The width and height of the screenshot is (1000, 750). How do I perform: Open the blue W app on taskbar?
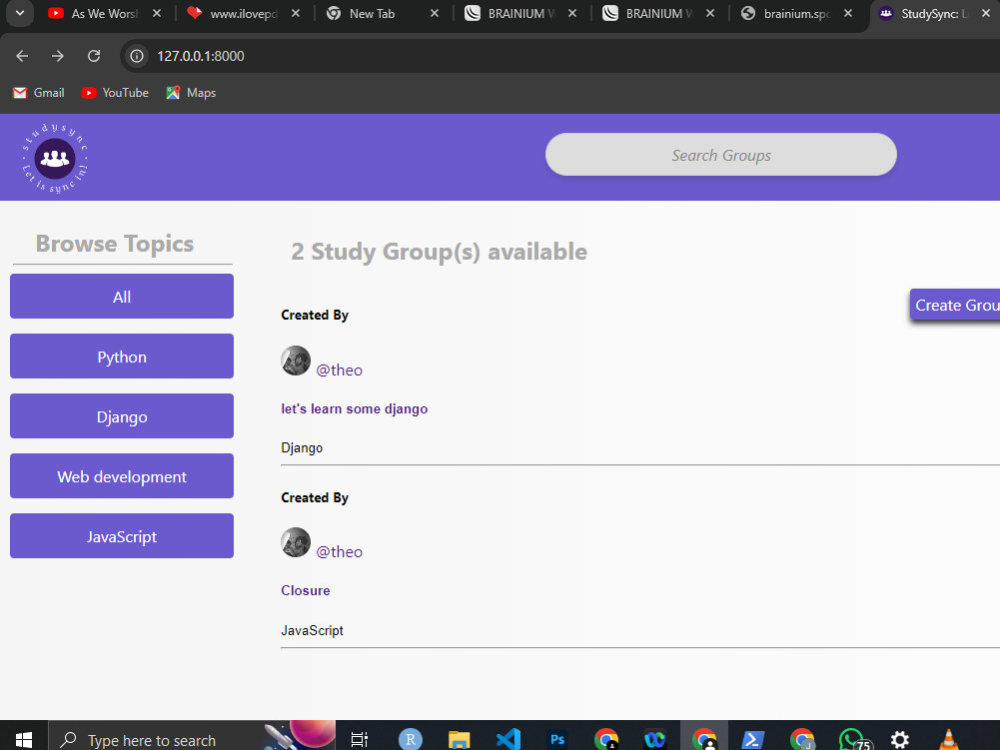655,739
